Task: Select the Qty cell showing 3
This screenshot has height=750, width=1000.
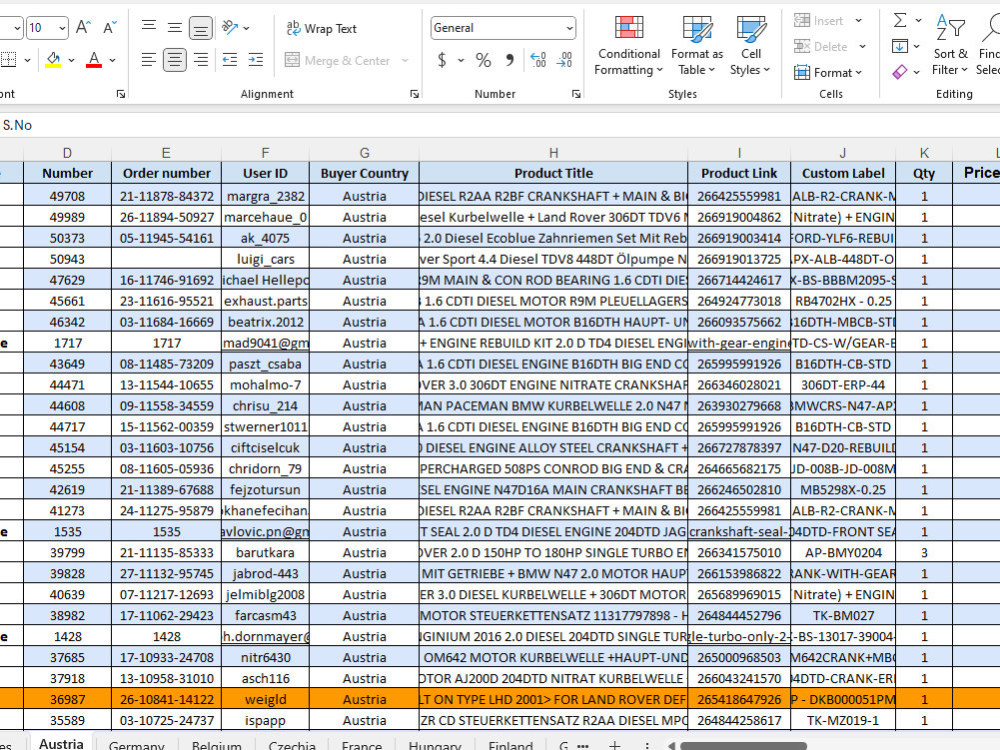Action: pos(924,552)
